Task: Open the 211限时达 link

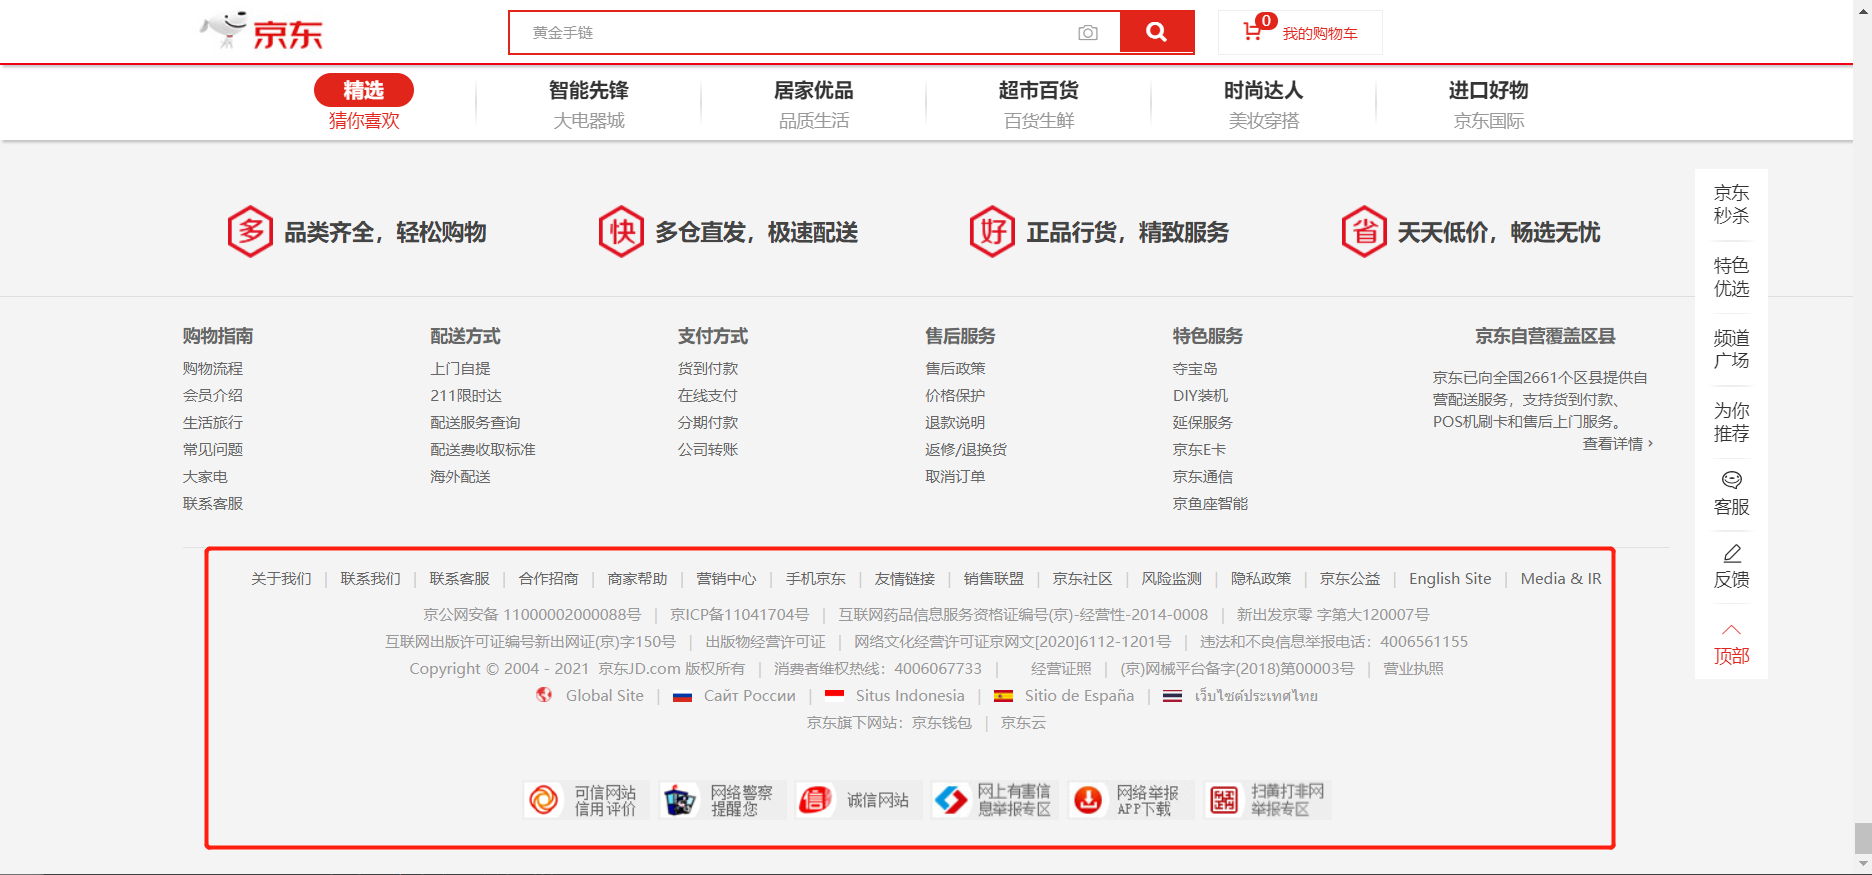Action: tap(466, 396)
